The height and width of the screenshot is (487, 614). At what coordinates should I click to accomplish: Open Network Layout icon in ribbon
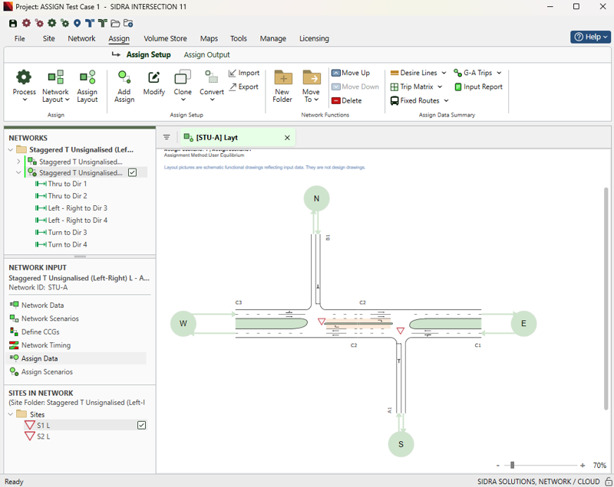coord(56,77)
